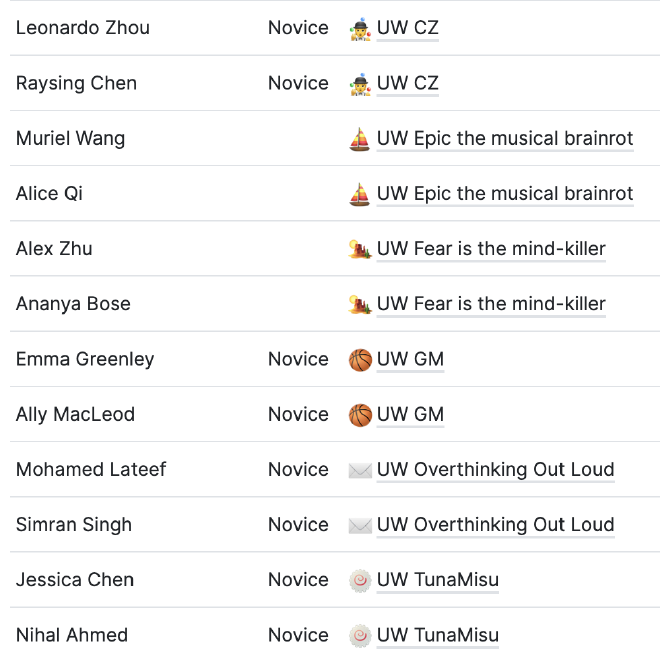Screen dimensions: 660x661
Task: Open UW Fear is the mind-killer for Alex Zhu
Action: (x=491, y=249)
